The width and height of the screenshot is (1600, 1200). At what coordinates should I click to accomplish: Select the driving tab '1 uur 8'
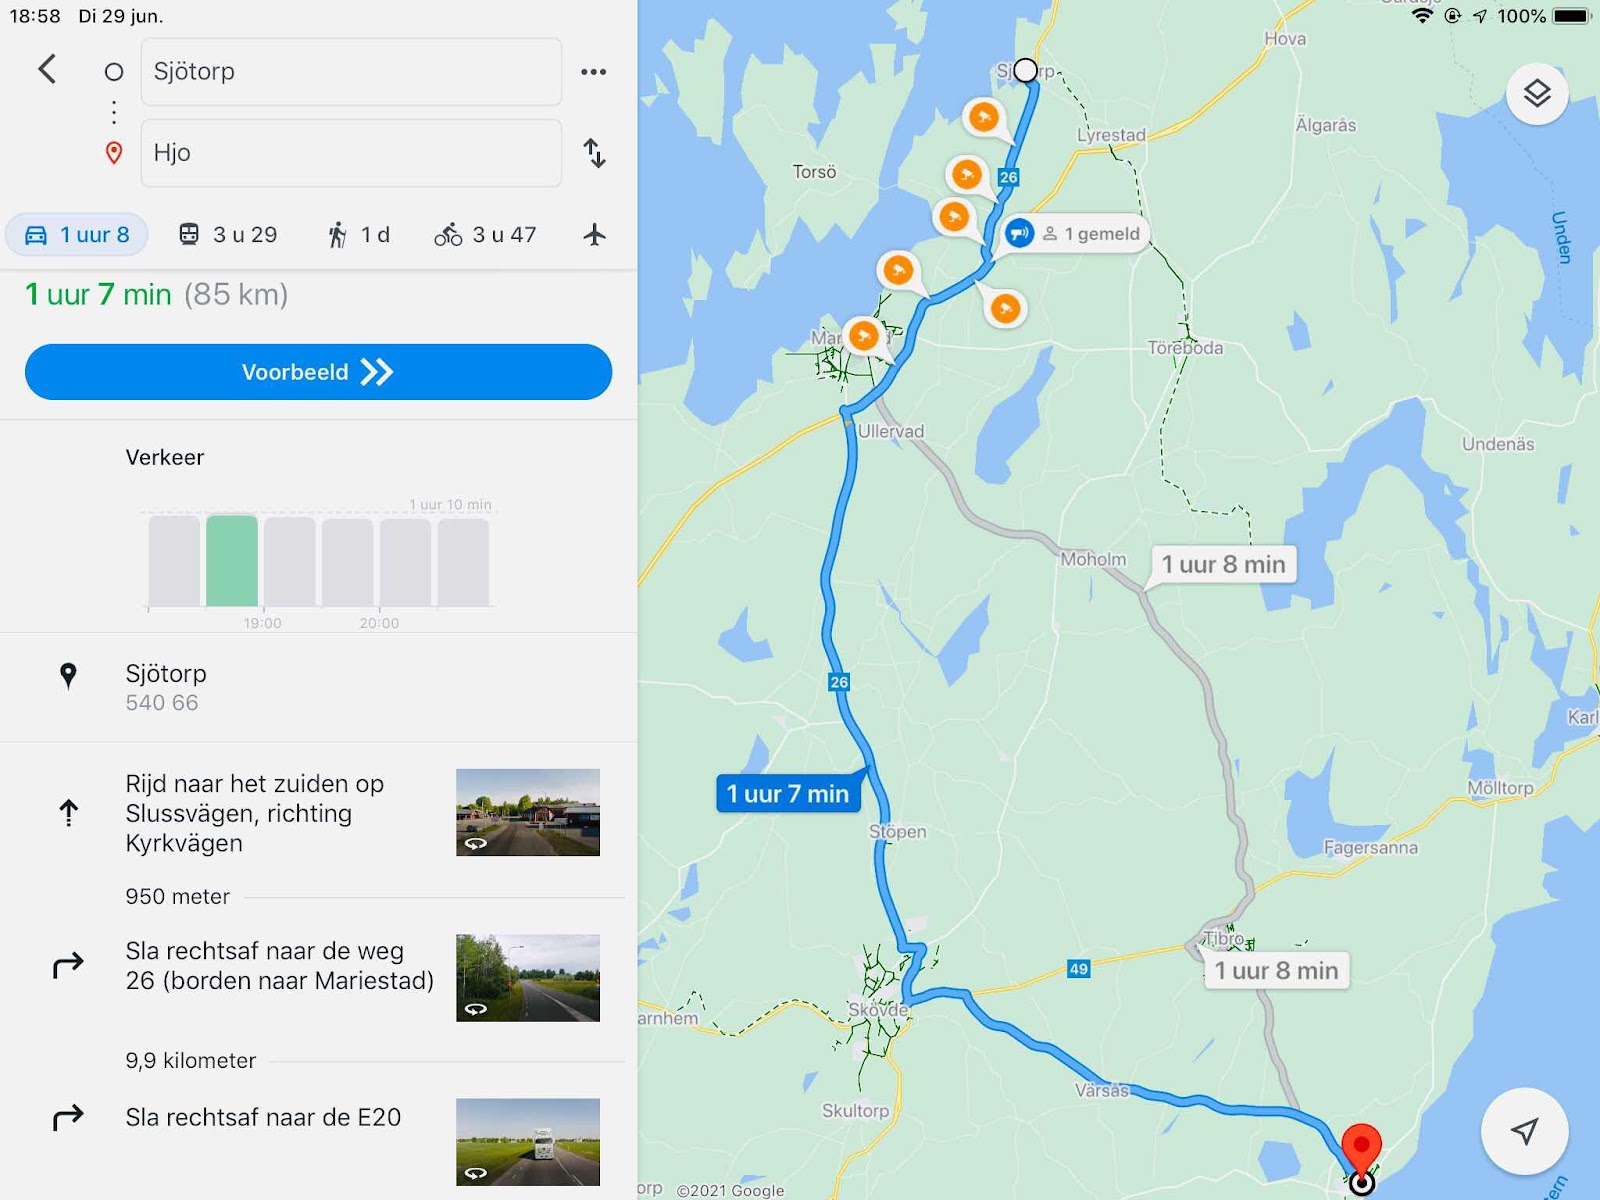coord(77,235)
